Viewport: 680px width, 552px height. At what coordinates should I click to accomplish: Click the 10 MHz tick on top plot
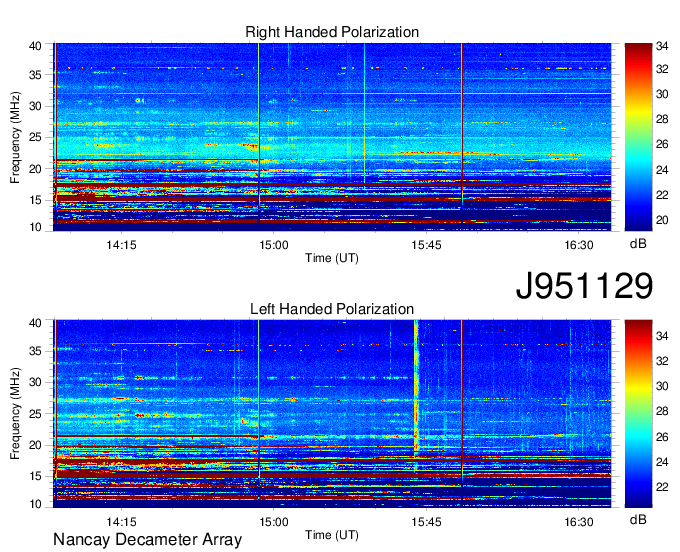(x=35, y=227)
